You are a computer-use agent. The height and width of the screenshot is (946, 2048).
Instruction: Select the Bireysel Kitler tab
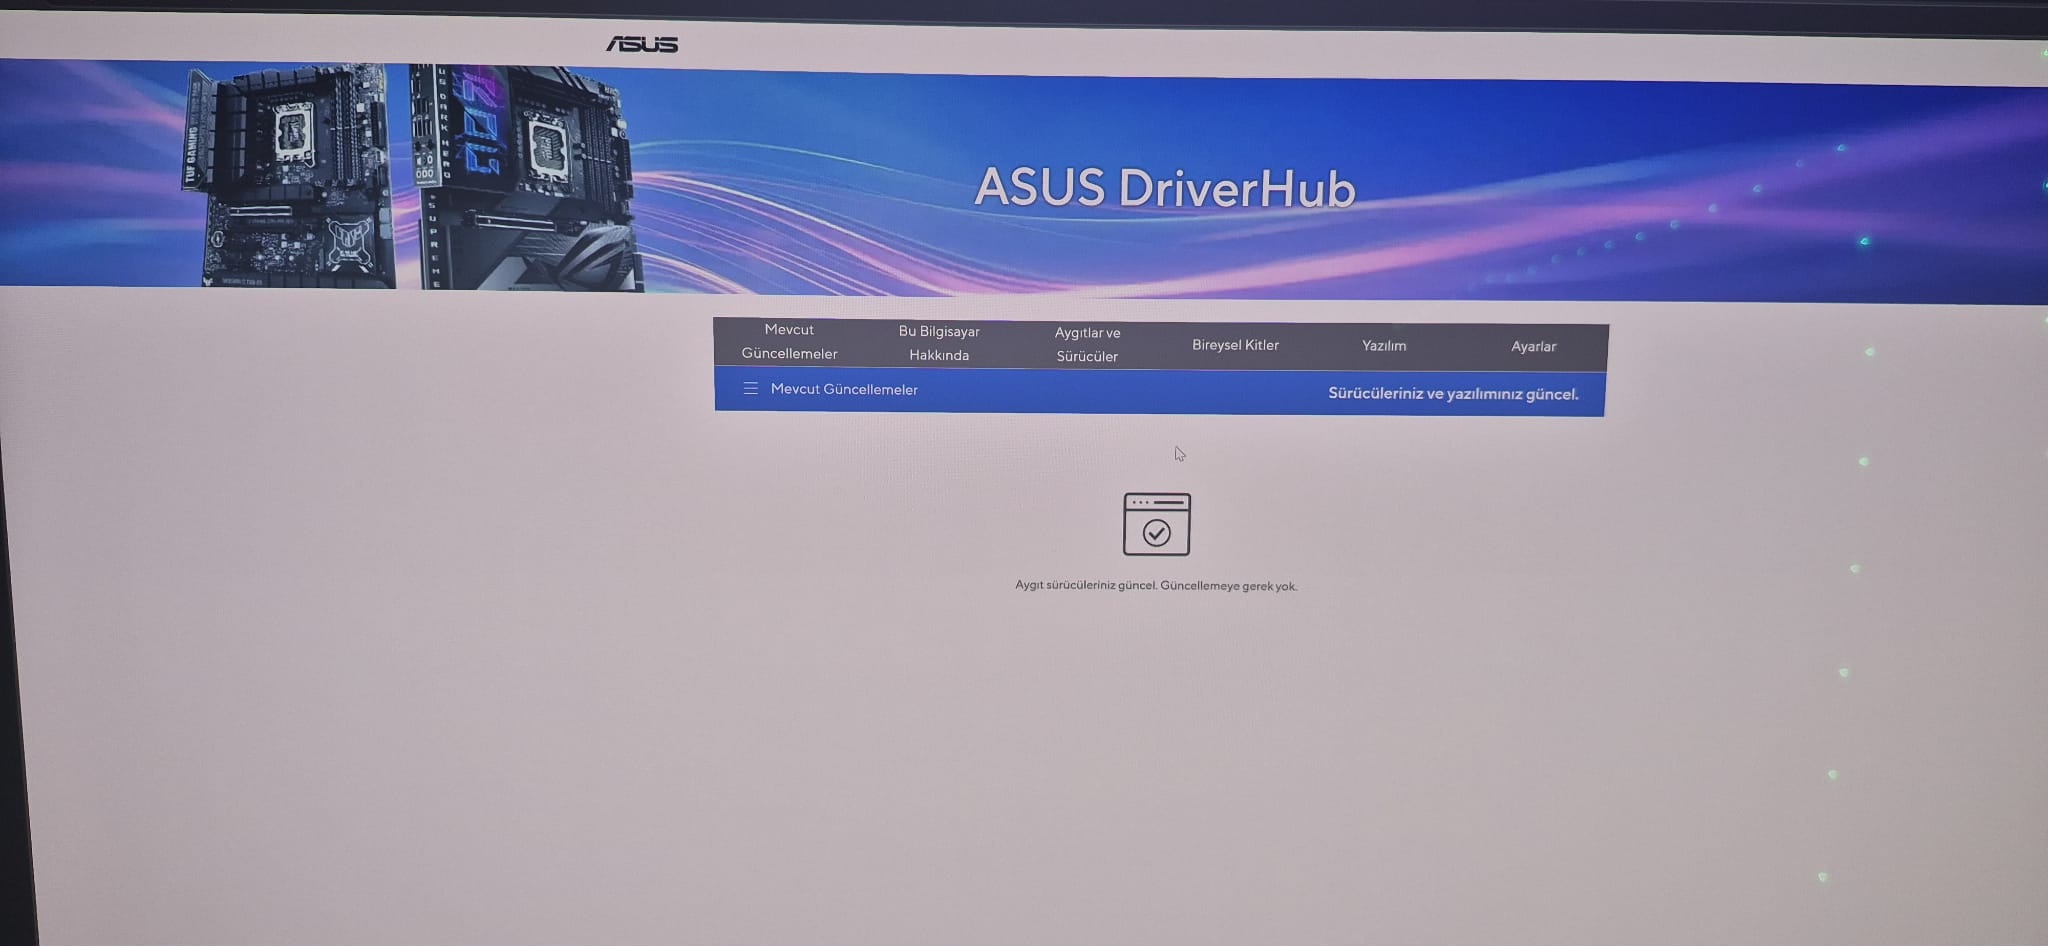click(1235, 345)
